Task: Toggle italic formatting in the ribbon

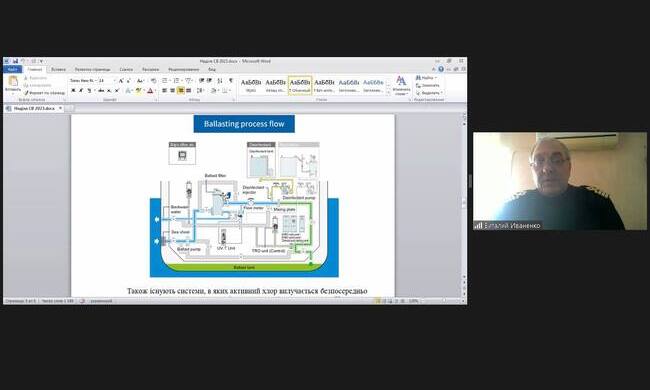Action: (81, 90)
